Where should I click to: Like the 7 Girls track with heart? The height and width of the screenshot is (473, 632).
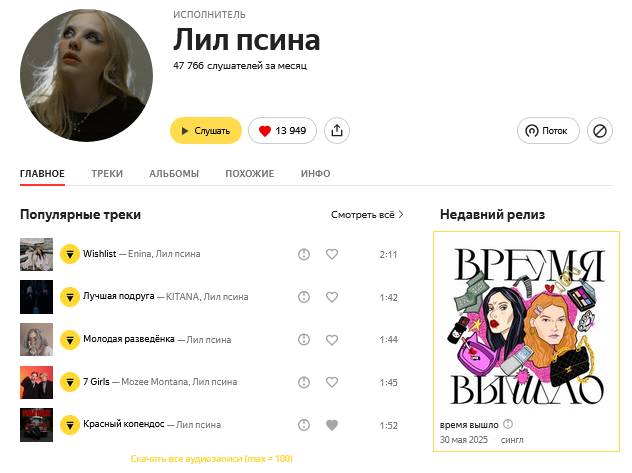[332, 382]
